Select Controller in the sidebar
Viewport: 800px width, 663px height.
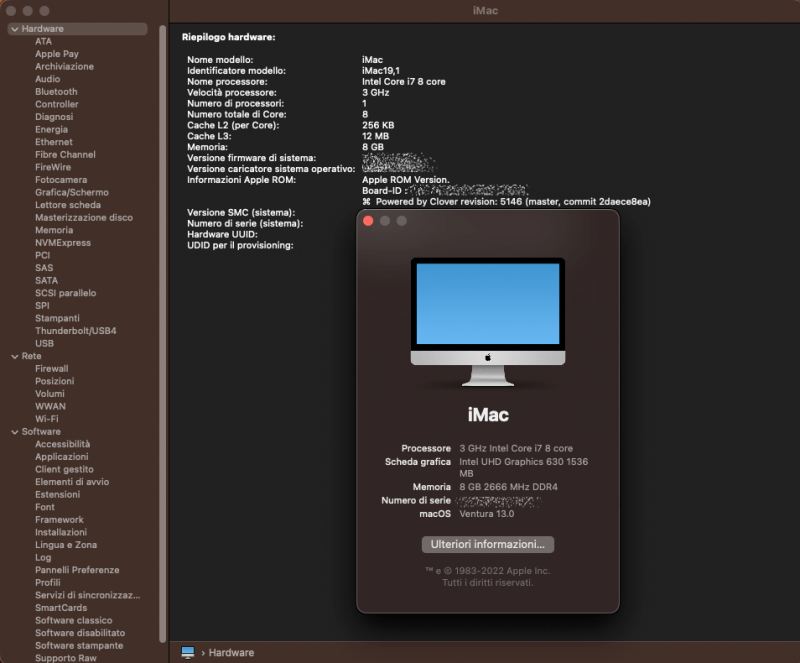57,104
